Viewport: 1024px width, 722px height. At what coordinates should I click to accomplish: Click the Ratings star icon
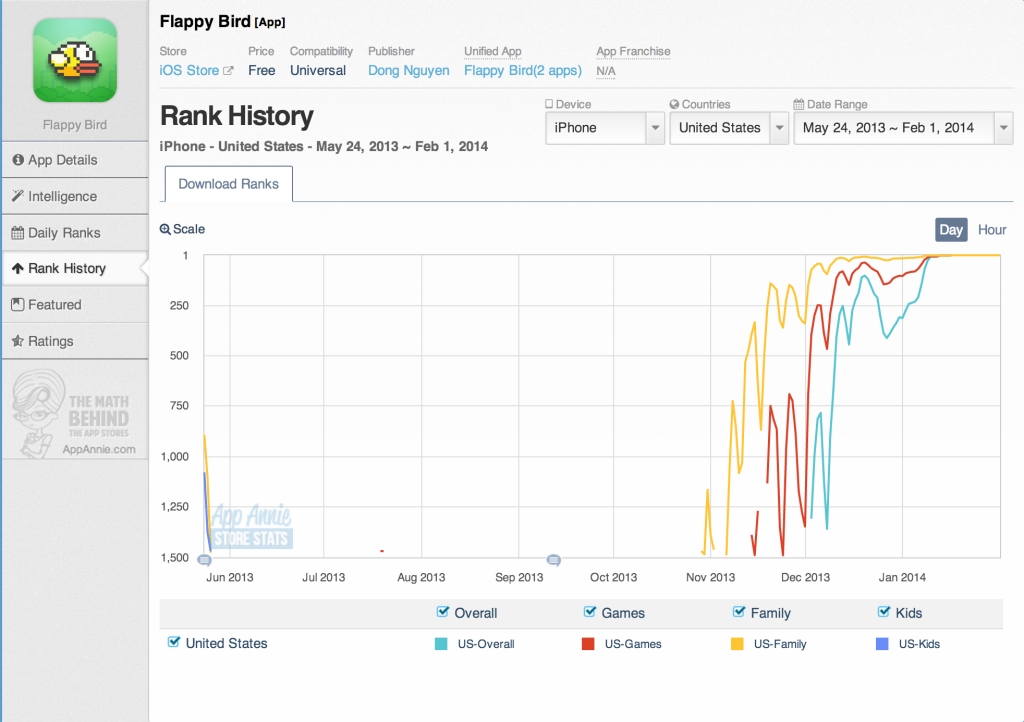18,341
